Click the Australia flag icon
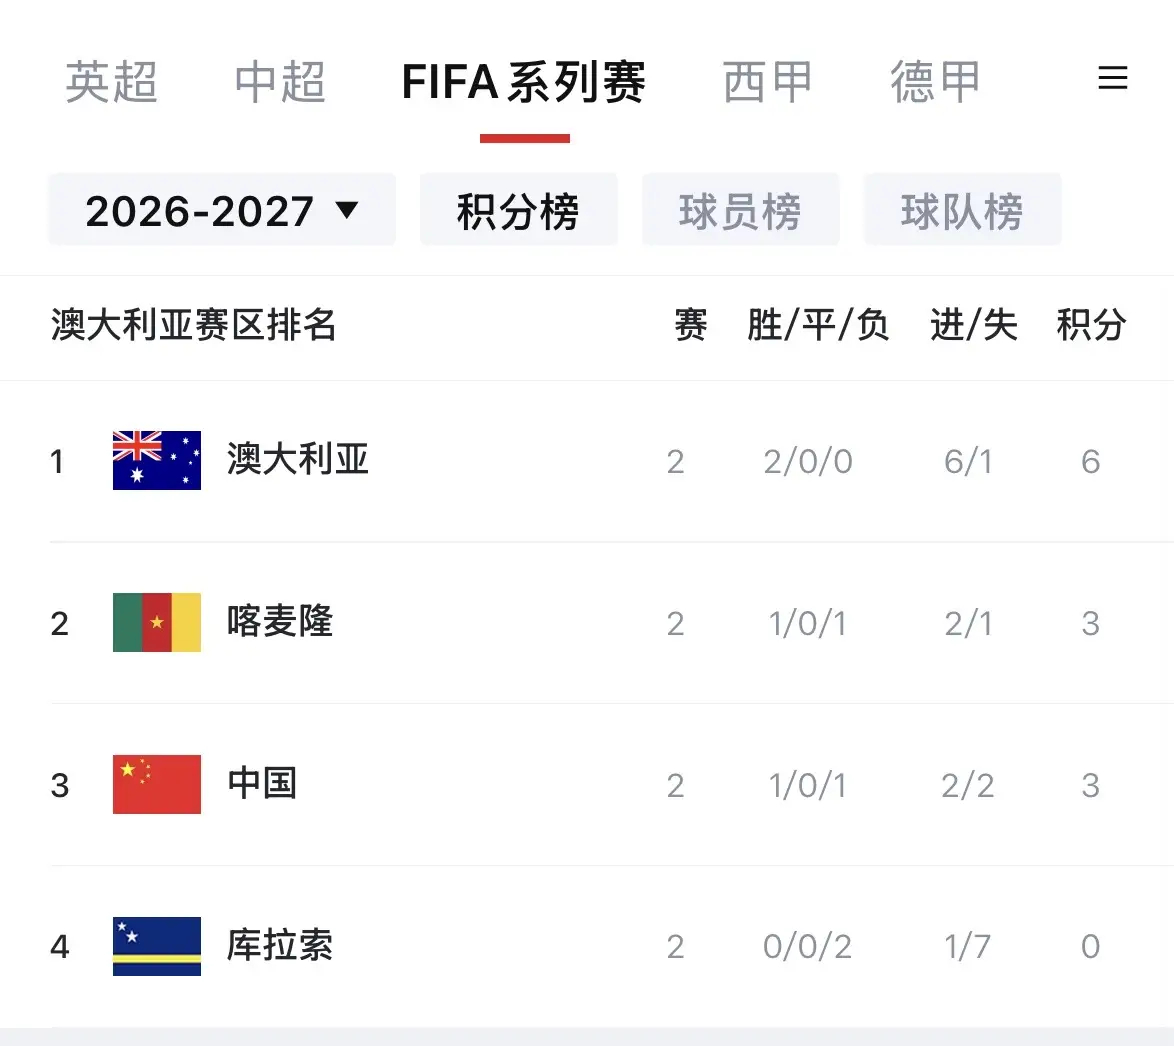 pyautogui.click(x=156, y=460)
